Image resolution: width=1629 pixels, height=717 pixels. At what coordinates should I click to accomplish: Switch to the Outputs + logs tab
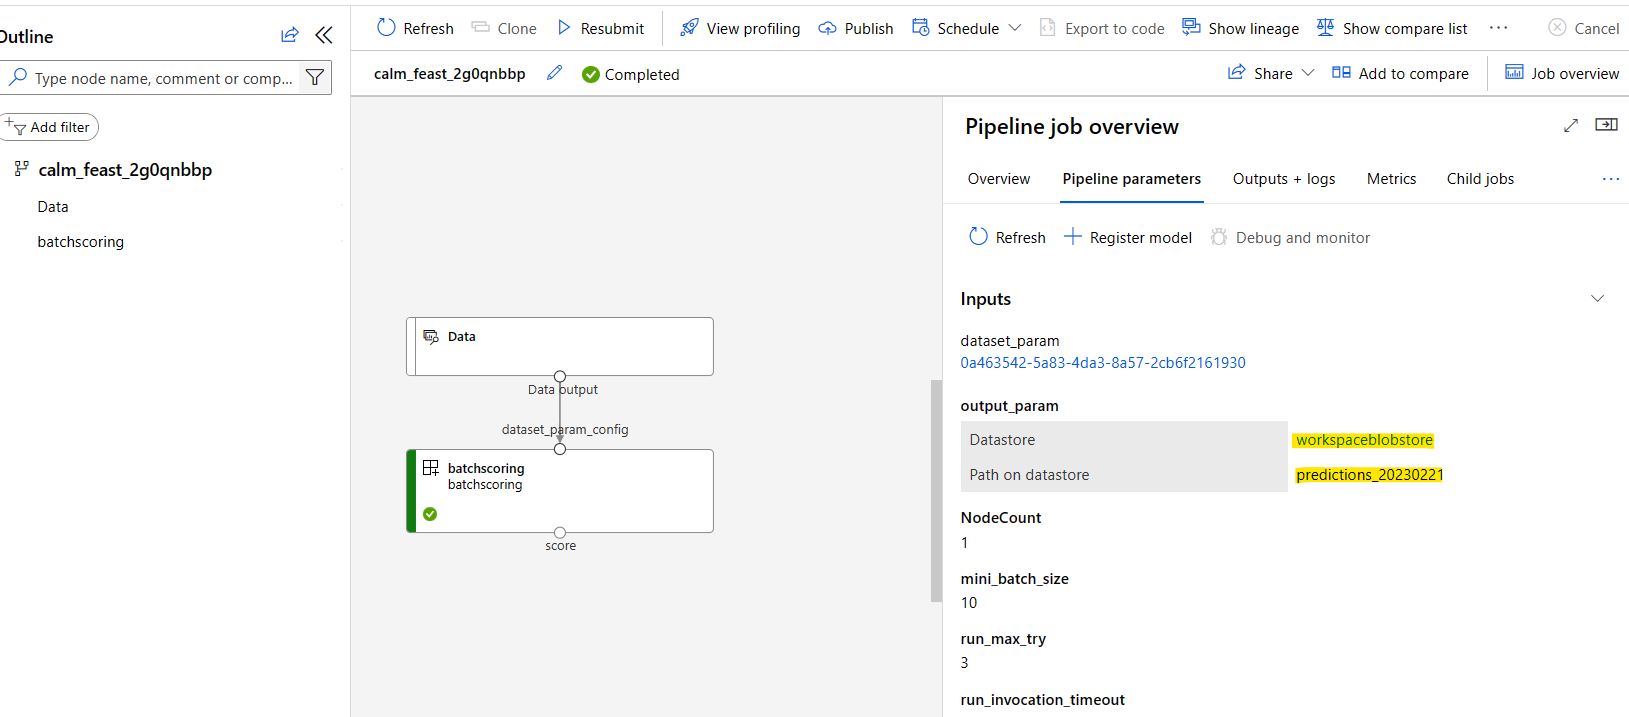[x=1283, y=178]
